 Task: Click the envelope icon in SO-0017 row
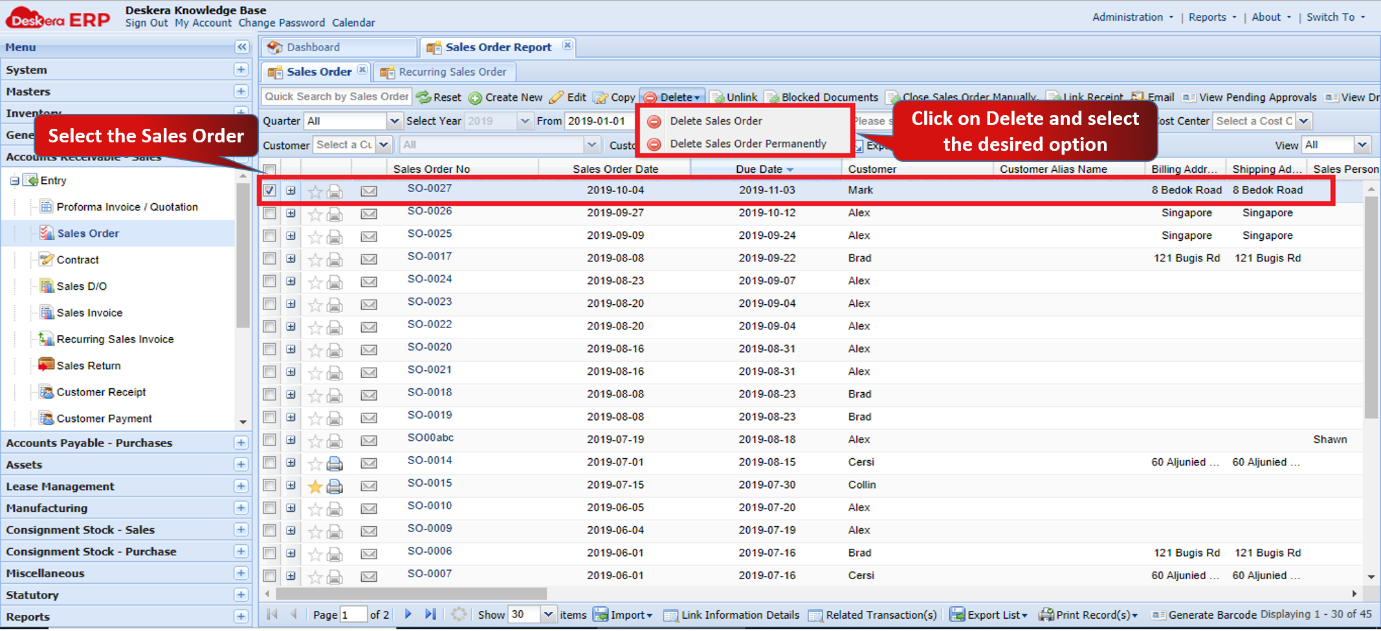369,259
